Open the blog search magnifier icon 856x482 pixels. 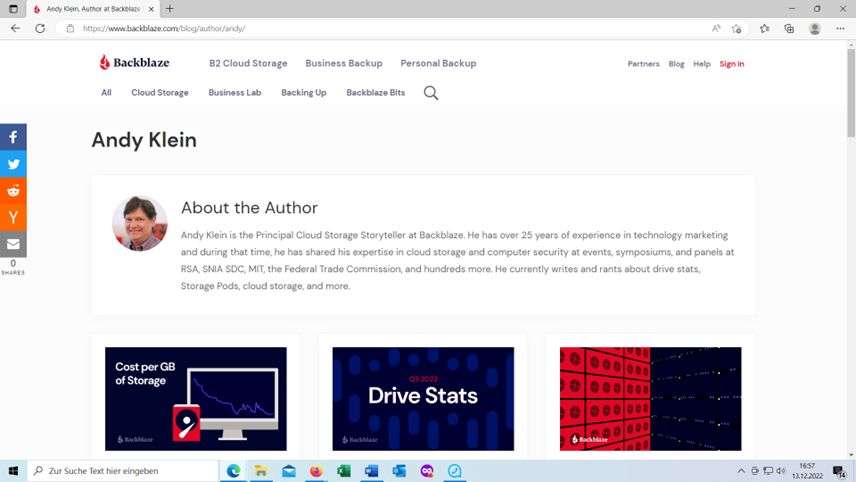pyautogui.click(x=431, y=93)
